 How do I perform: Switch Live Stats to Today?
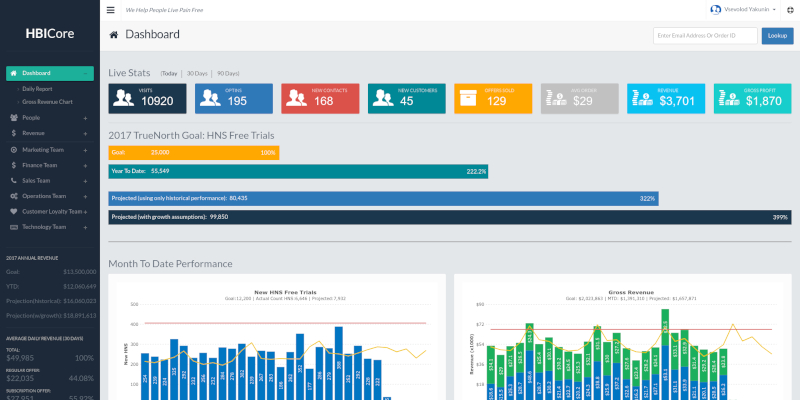tap(170, 73)
